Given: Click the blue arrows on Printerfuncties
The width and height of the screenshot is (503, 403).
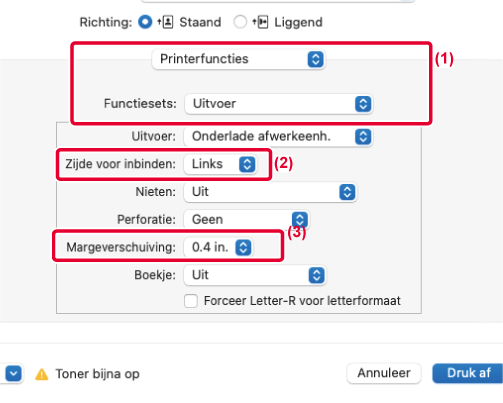Looking at the screenshot, I should click(315, 59).
